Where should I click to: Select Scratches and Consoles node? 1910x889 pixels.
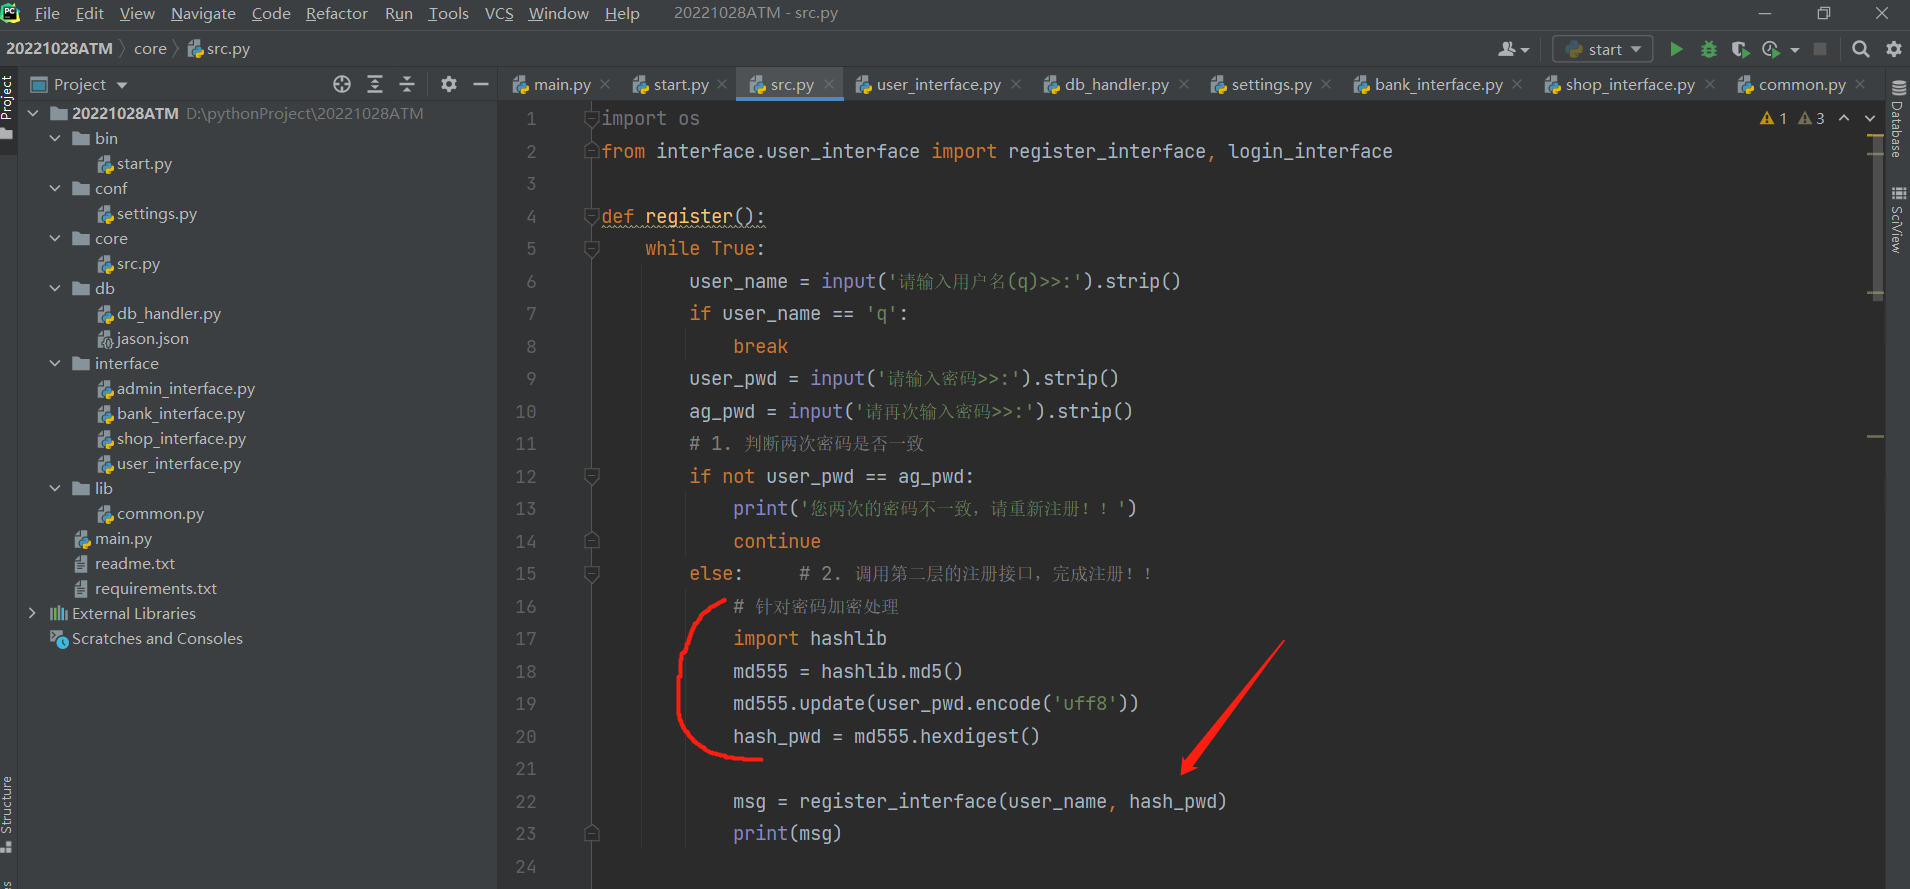(157, 639)
